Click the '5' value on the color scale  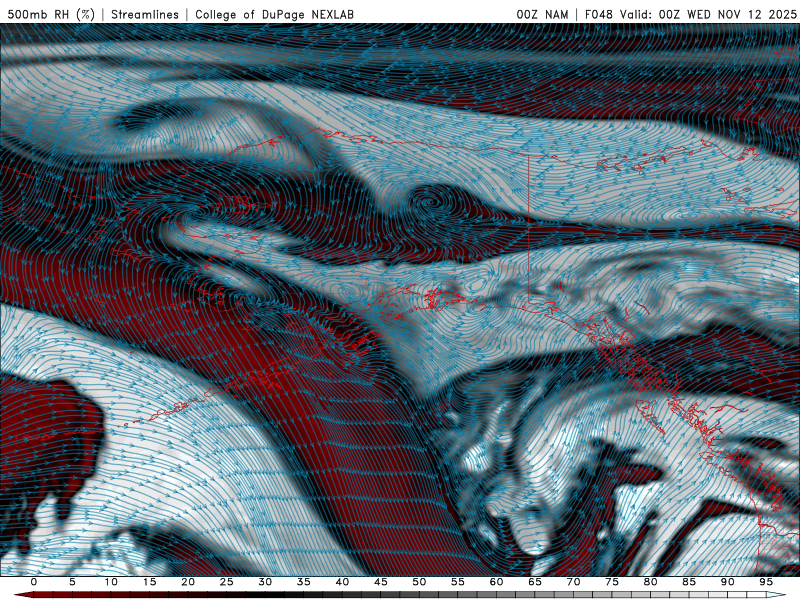coord(72,582)
